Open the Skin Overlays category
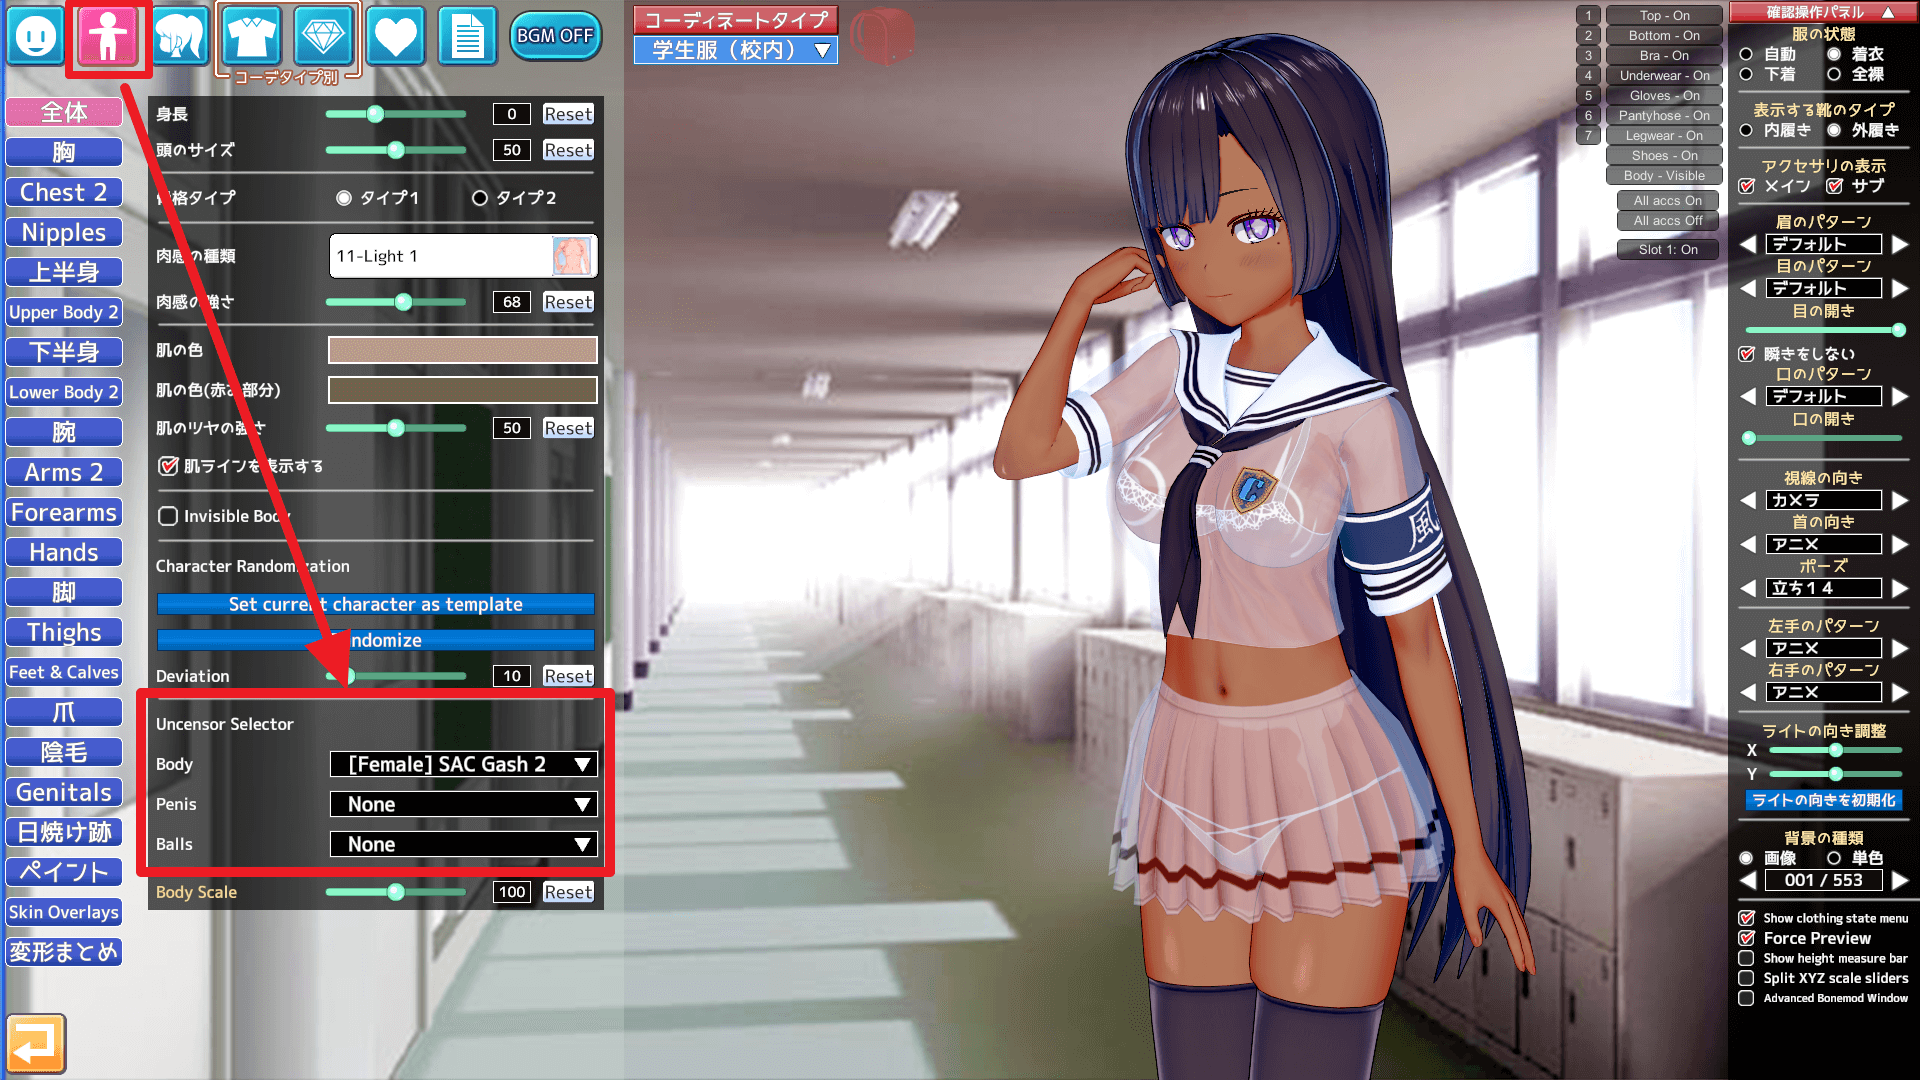Image resolution: width=1920 pixels, height=1080 pixels. click(x=64, y=912)
